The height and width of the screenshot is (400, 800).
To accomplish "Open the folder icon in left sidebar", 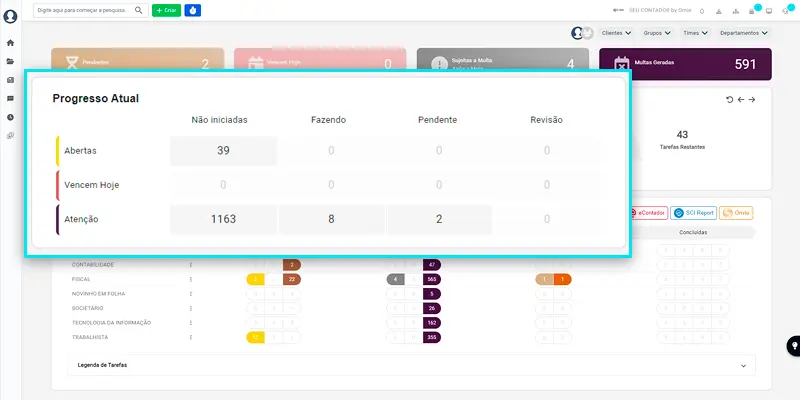I will (10, 61).
